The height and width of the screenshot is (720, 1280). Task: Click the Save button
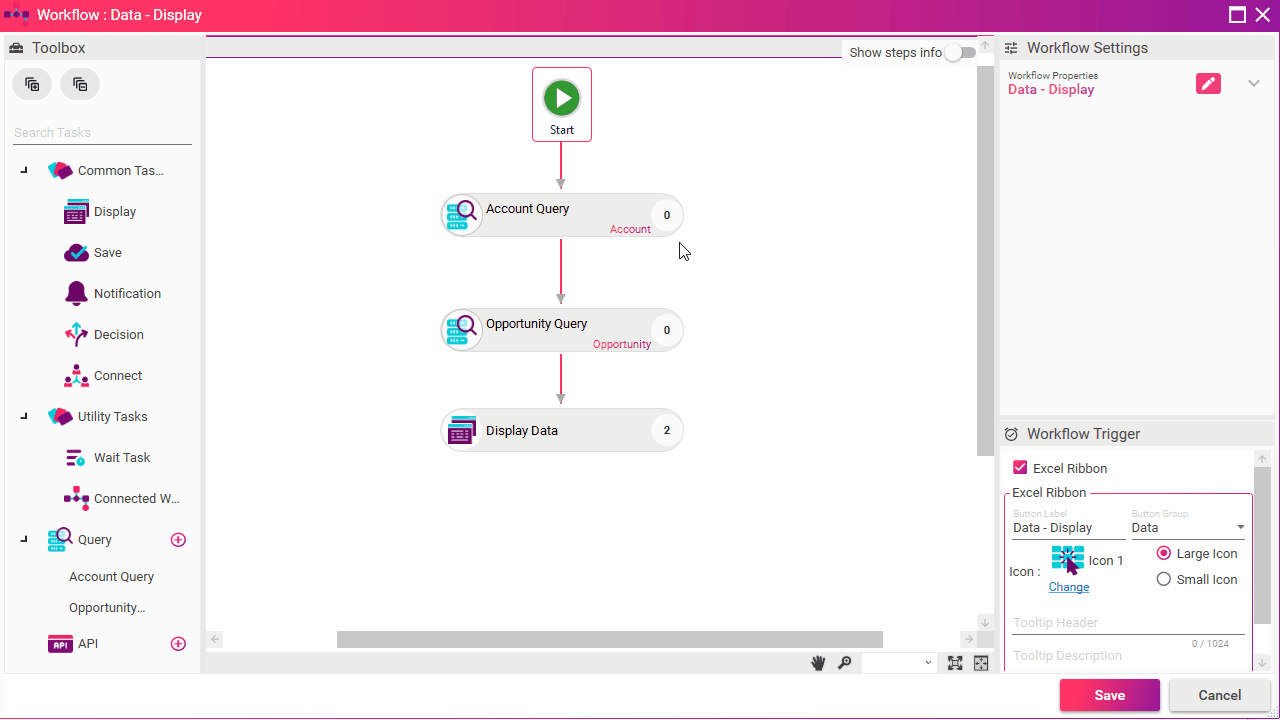(x=1109, y=695)
